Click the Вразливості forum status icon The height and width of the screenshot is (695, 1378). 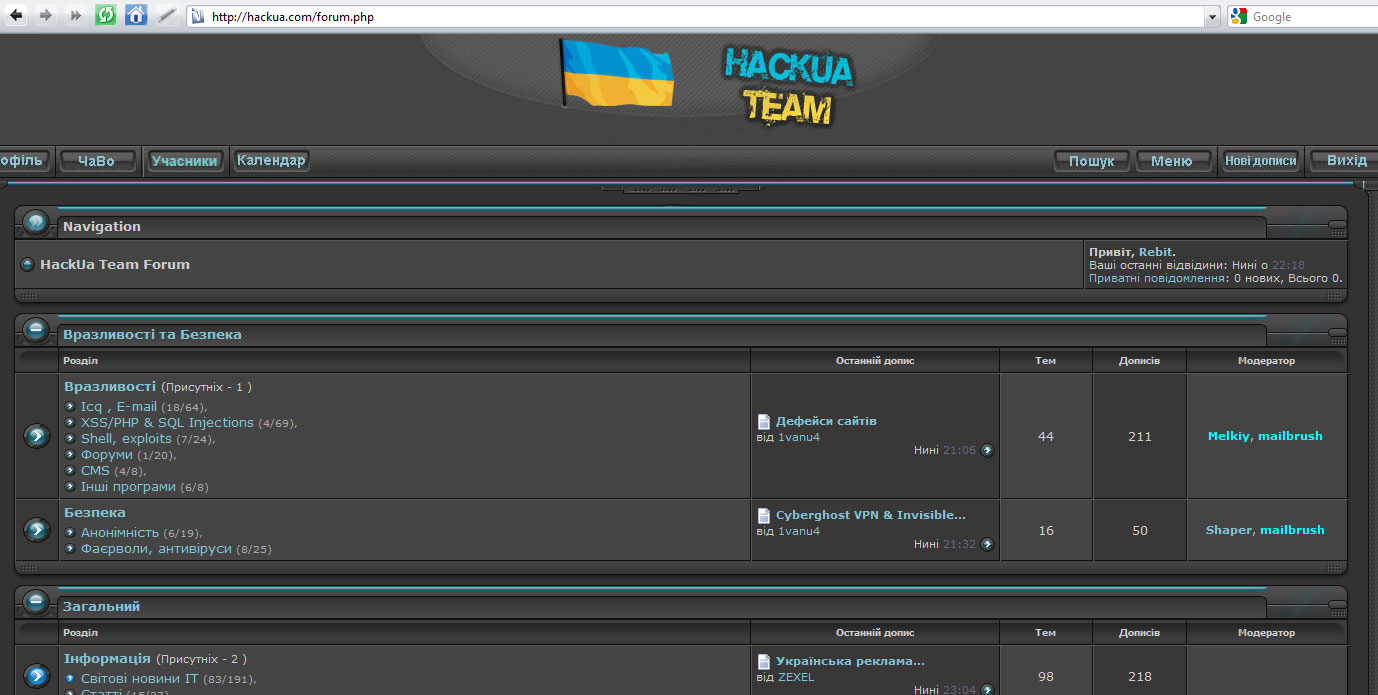[x=37, y=436]
